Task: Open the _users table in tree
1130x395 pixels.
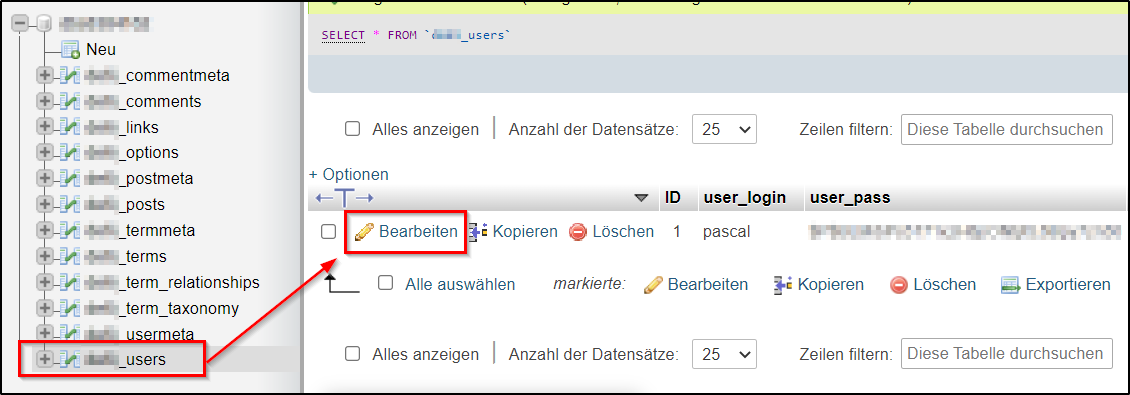Action: coord(125,359)
